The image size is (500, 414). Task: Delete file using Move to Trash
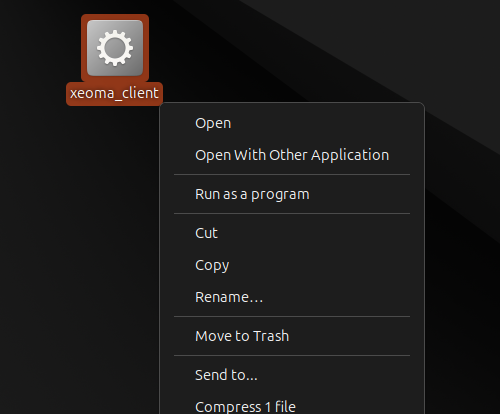coord(292,336)
